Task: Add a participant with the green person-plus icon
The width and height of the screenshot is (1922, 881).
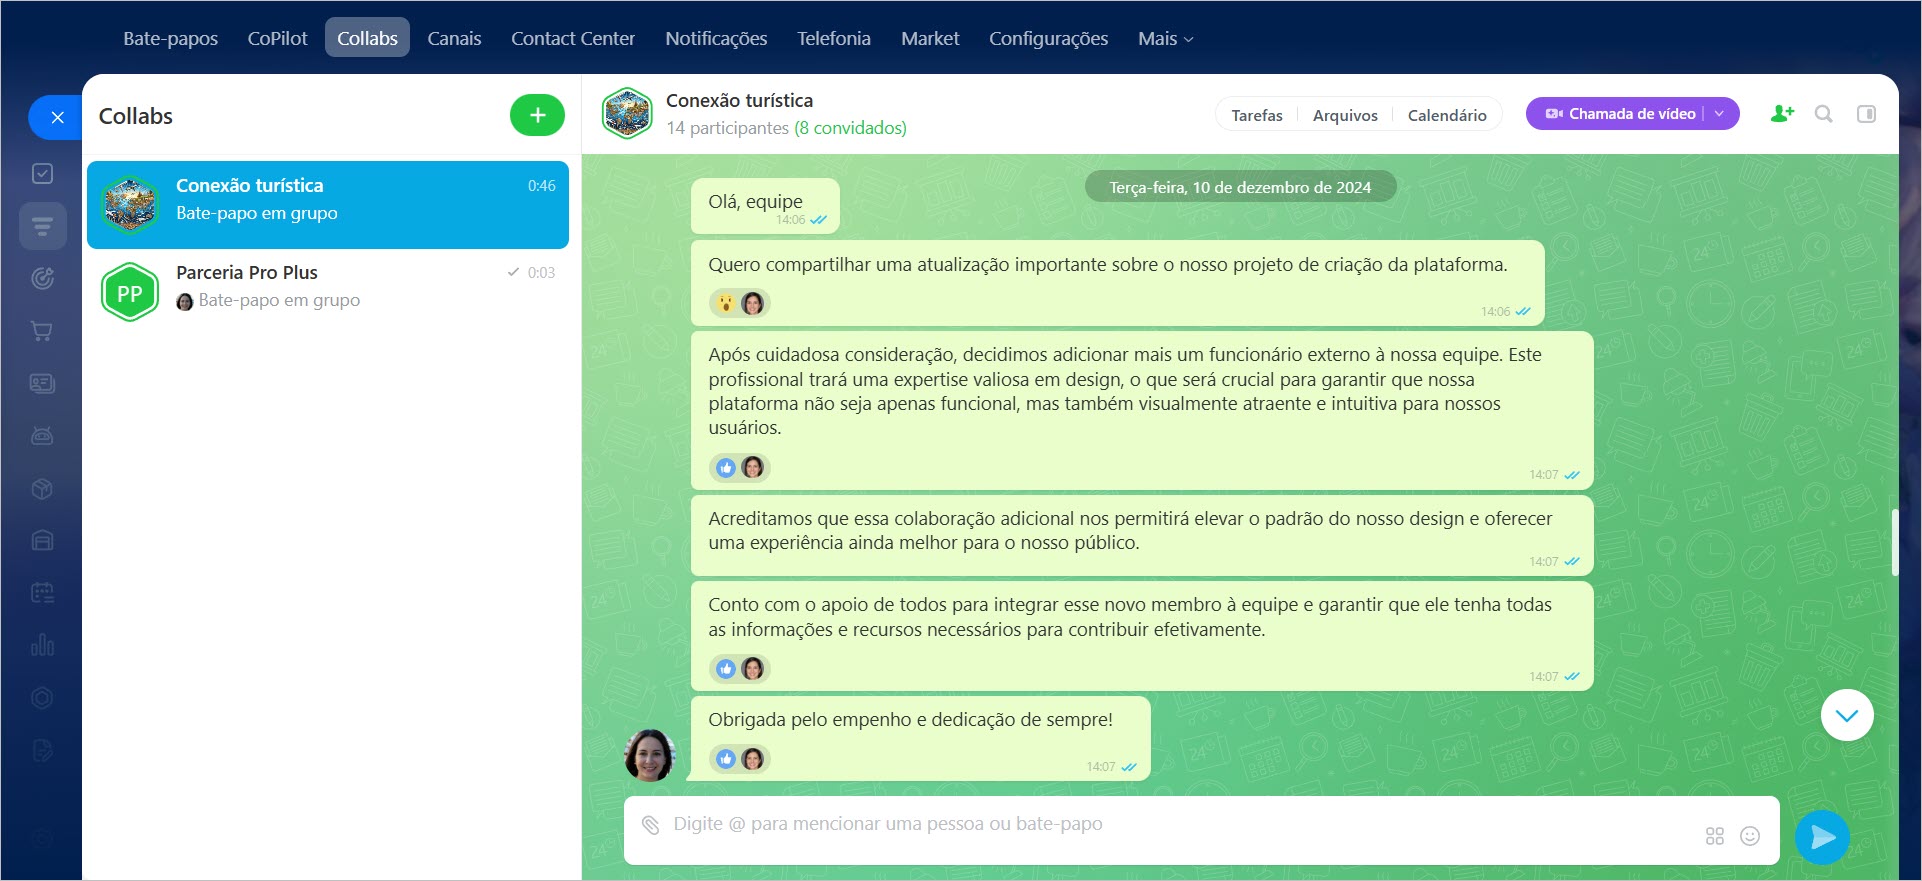Action: (1782, 114)
